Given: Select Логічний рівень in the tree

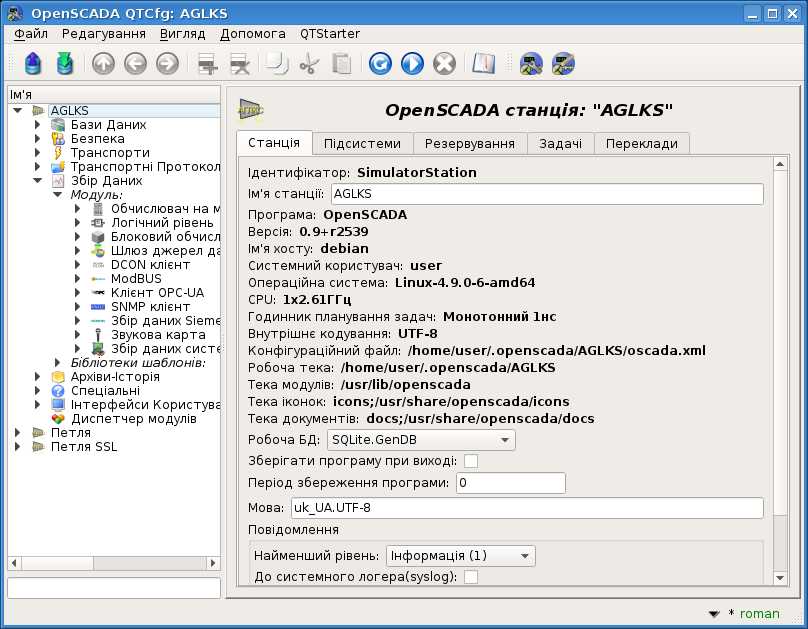Looking at the screenshot, I should tap(162, 223).
